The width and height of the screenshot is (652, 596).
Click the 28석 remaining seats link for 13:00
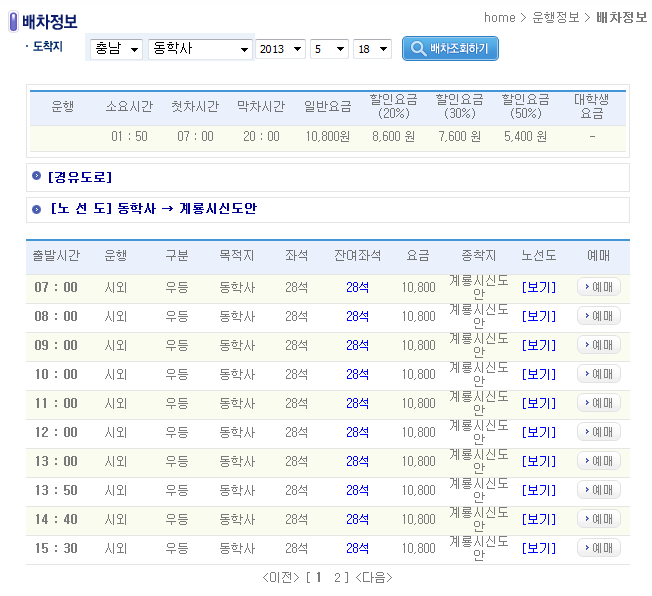pyautogui.click(x=357, y=461)
